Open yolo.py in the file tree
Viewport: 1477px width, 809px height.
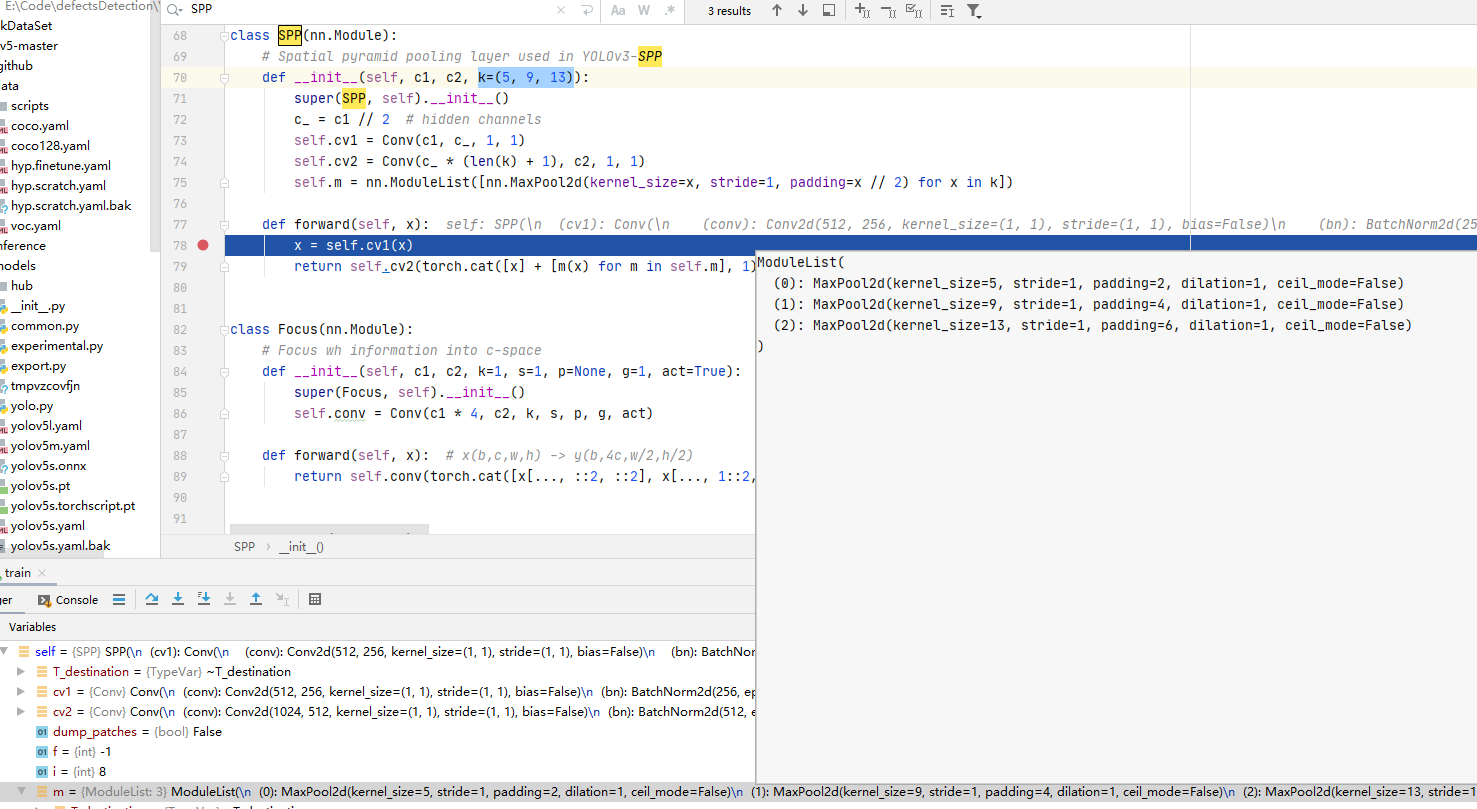(32, 406)
